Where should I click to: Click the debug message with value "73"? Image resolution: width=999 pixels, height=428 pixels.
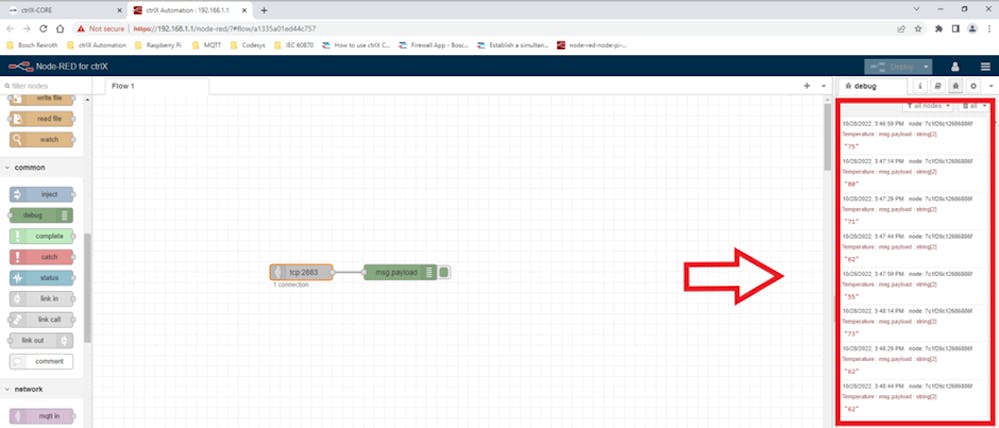point(915,322)
